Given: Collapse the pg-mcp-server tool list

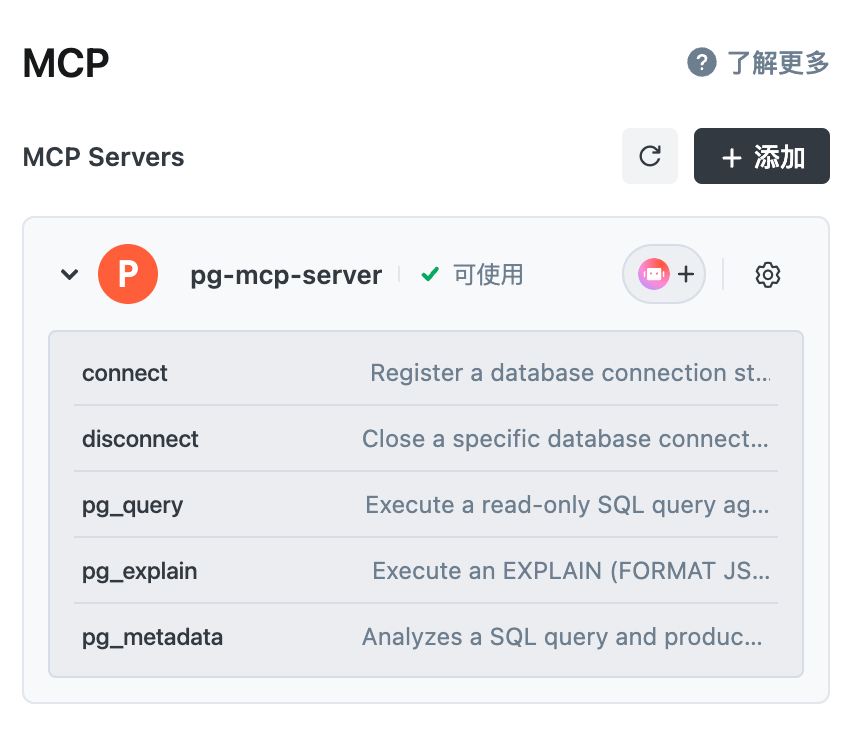Looking at the screenshot, I should (x=69, y=275).
